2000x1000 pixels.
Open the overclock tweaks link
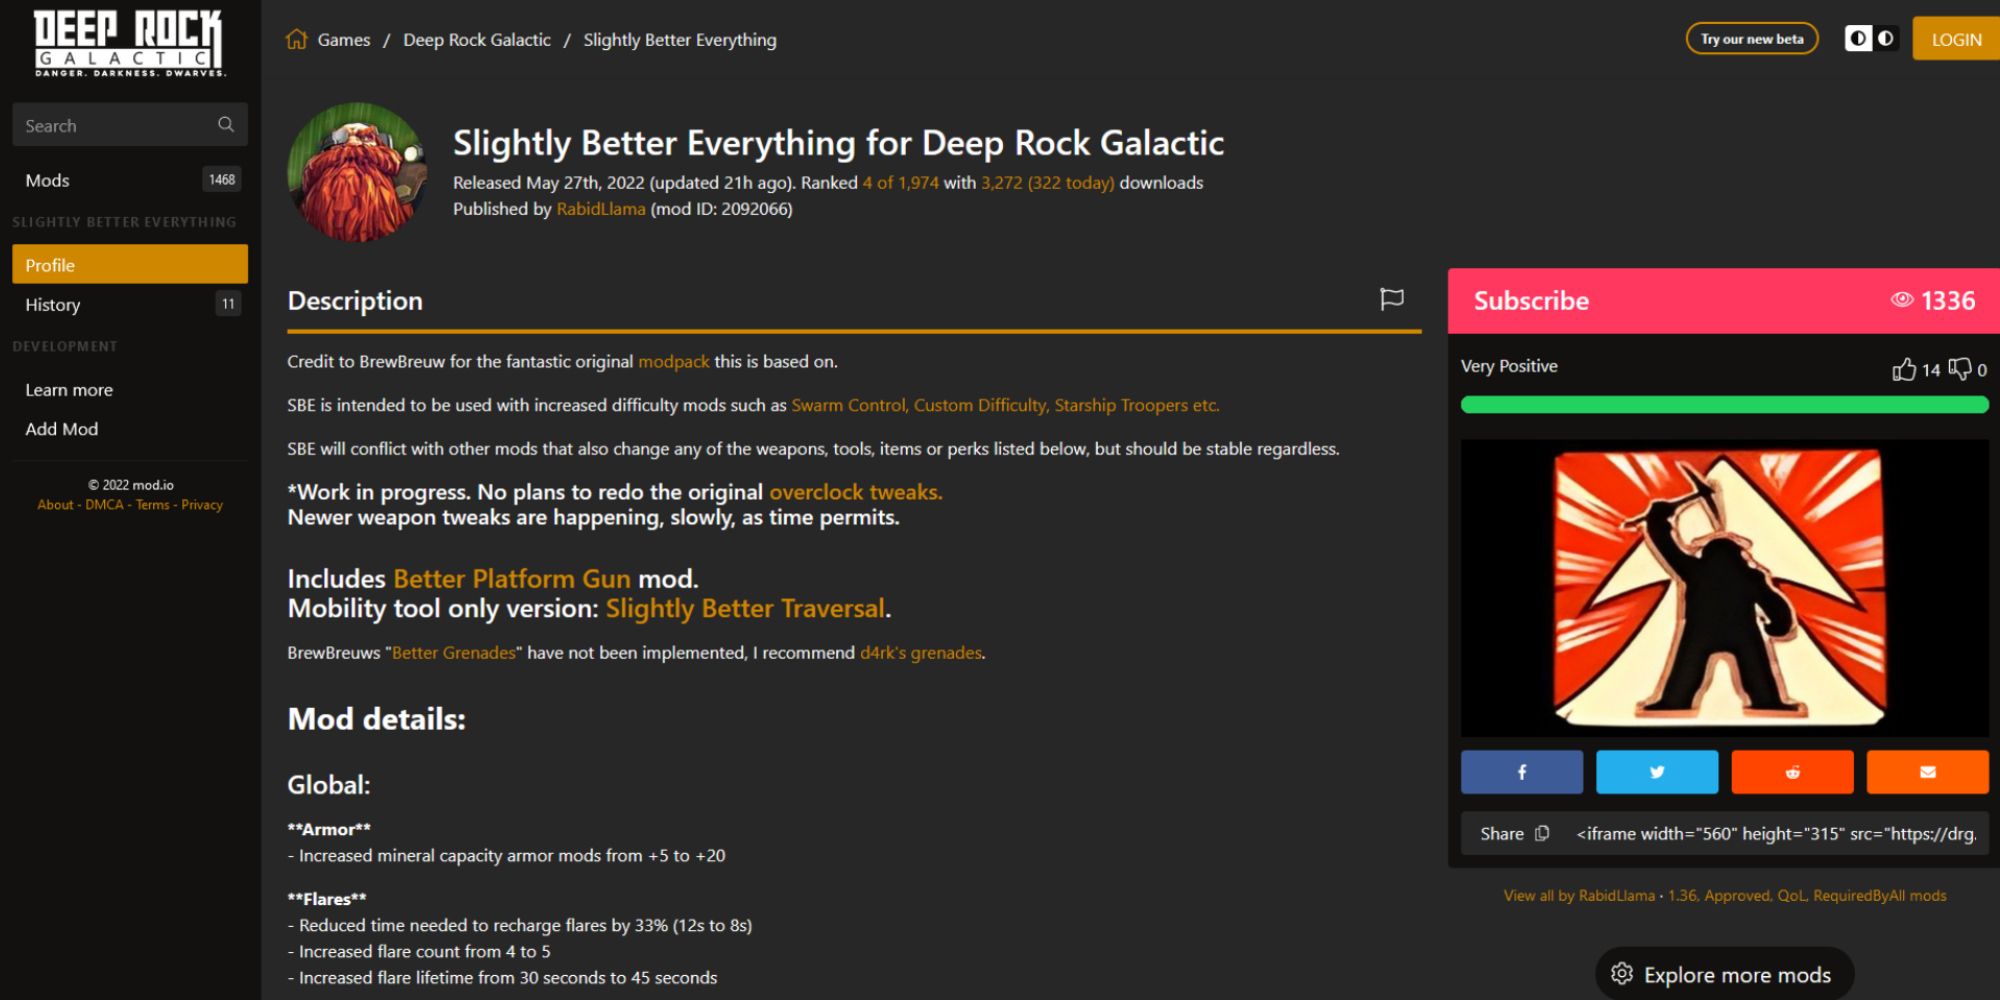click(855, 492)
